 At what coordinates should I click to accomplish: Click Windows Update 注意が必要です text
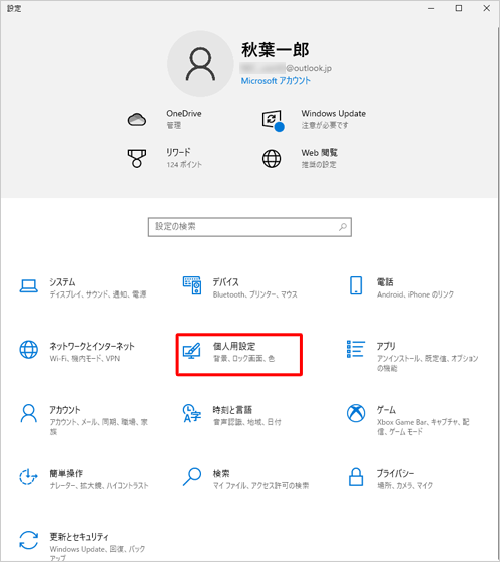pyautogui.click(x=325, y=125)
